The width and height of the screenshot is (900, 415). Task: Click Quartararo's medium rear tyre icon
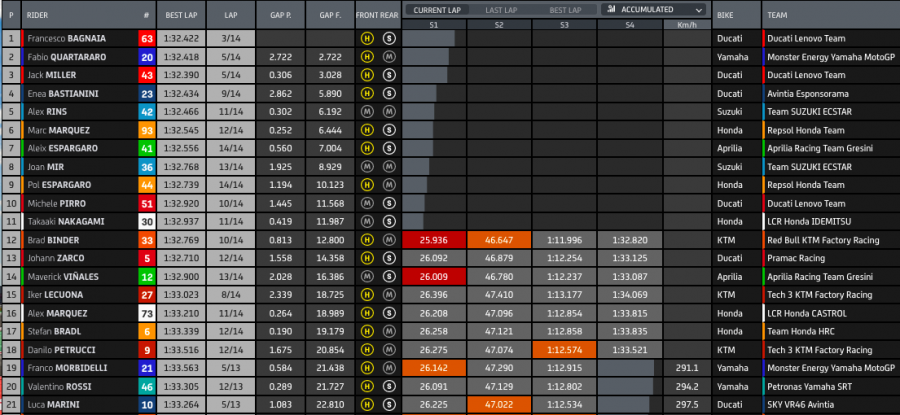[x=388, y=57]
